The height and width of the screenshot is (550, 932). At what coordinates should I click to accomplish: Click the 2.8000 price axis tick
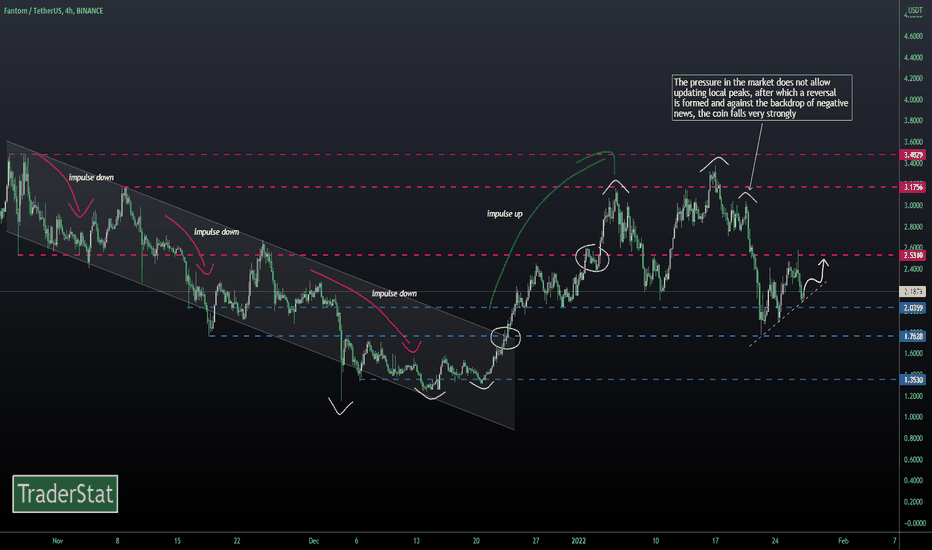coord(914,227)
